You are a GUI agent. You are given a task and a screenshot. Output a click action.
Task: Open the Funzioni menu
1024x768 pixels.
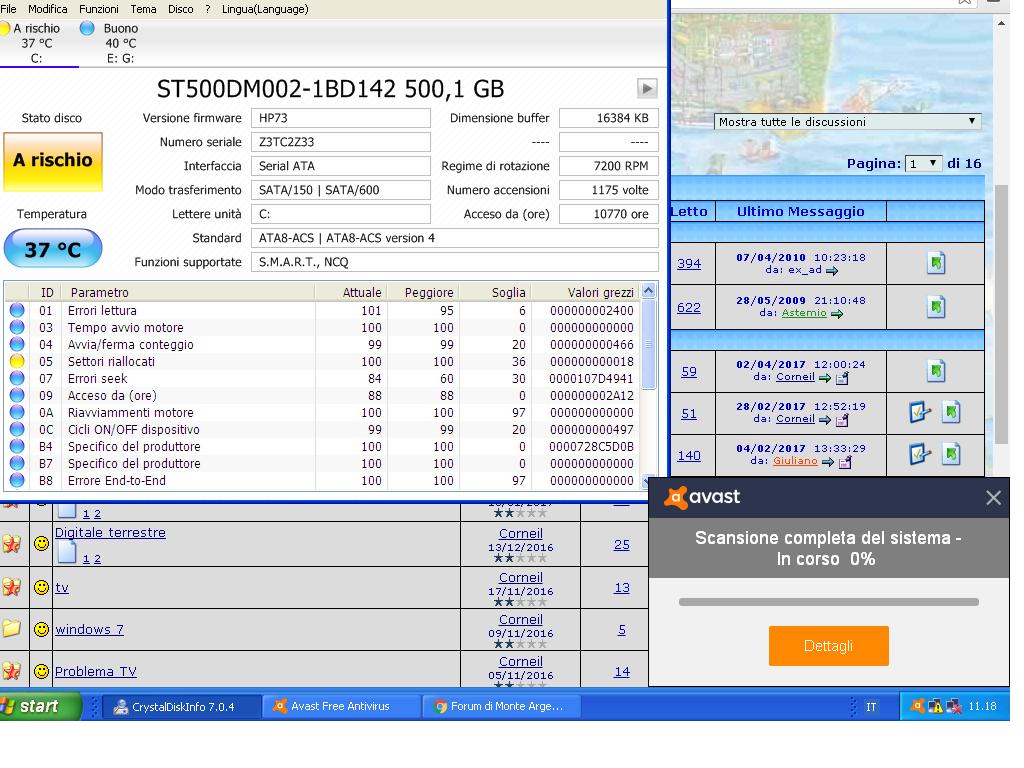click(99, 9)
